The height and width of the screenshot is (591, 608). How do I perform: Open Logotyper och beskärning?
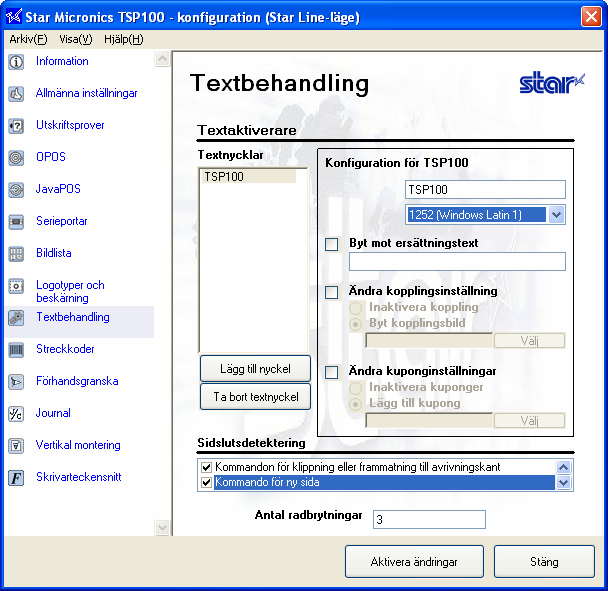(70, 292)
